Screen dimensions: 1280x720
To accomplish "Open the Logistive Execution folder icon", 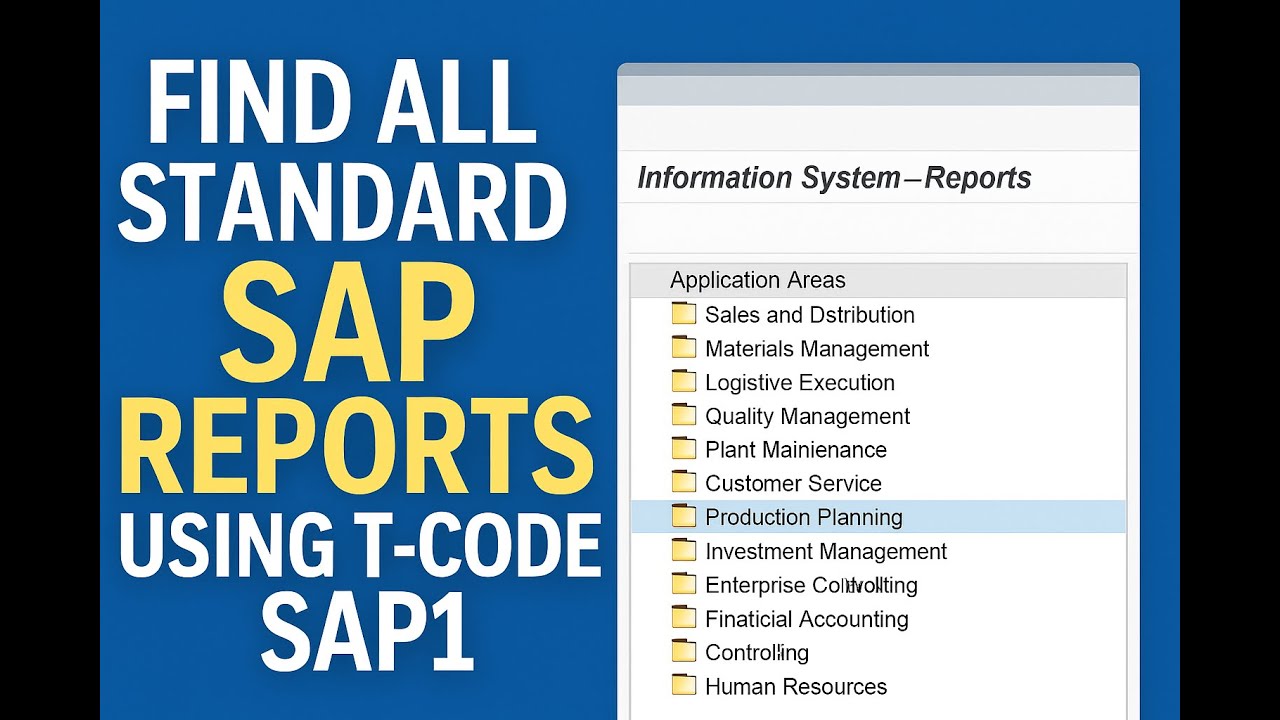I will (x=684, y=382).
